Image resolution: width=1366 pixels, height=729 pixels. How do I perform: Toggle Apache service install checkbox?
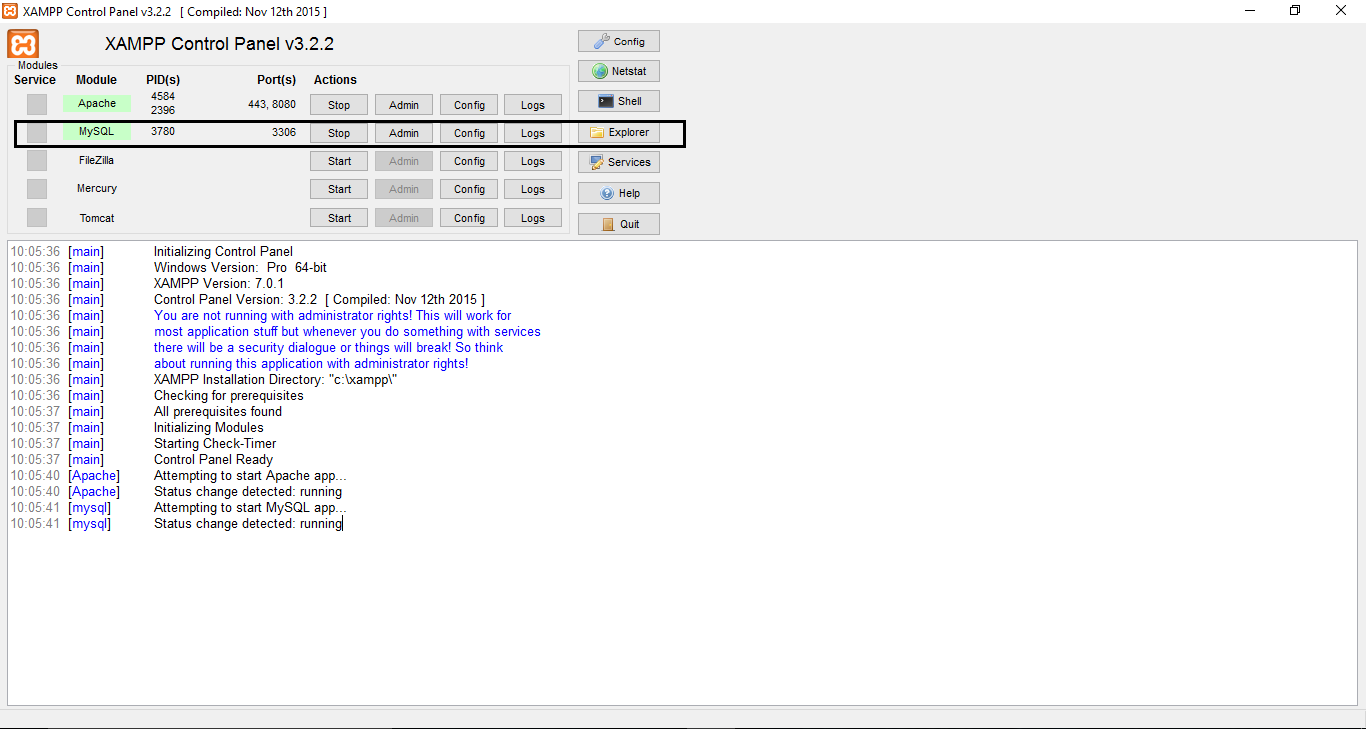pos(37,104)
